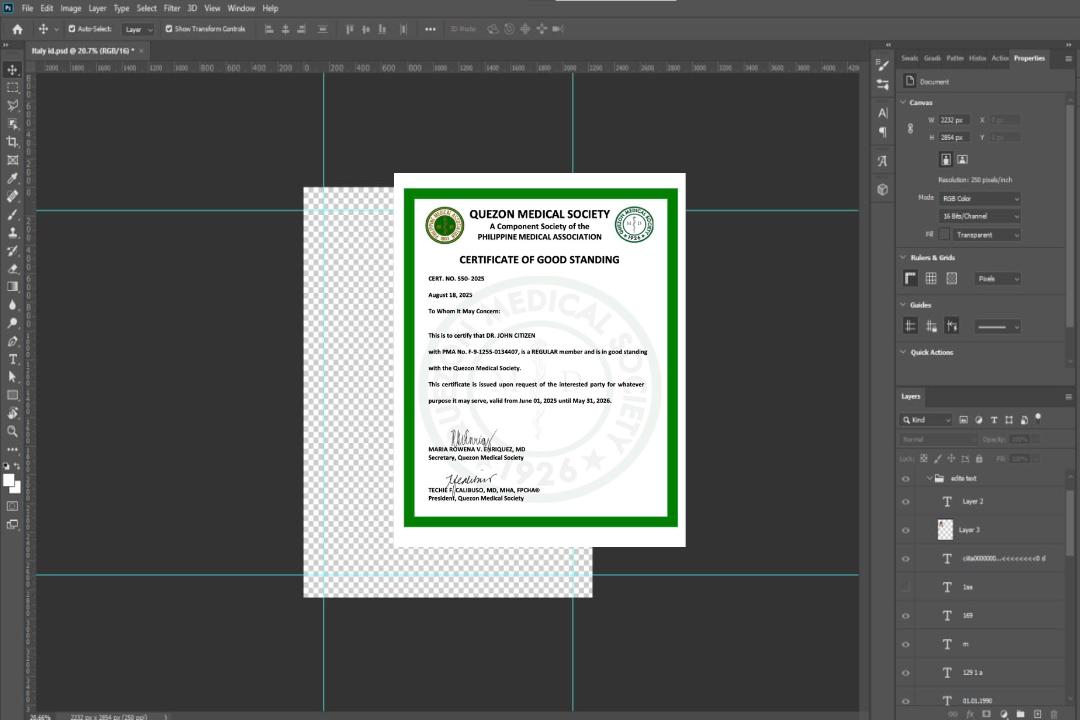Select the Rectangle shape tool

tap(12, 395)
